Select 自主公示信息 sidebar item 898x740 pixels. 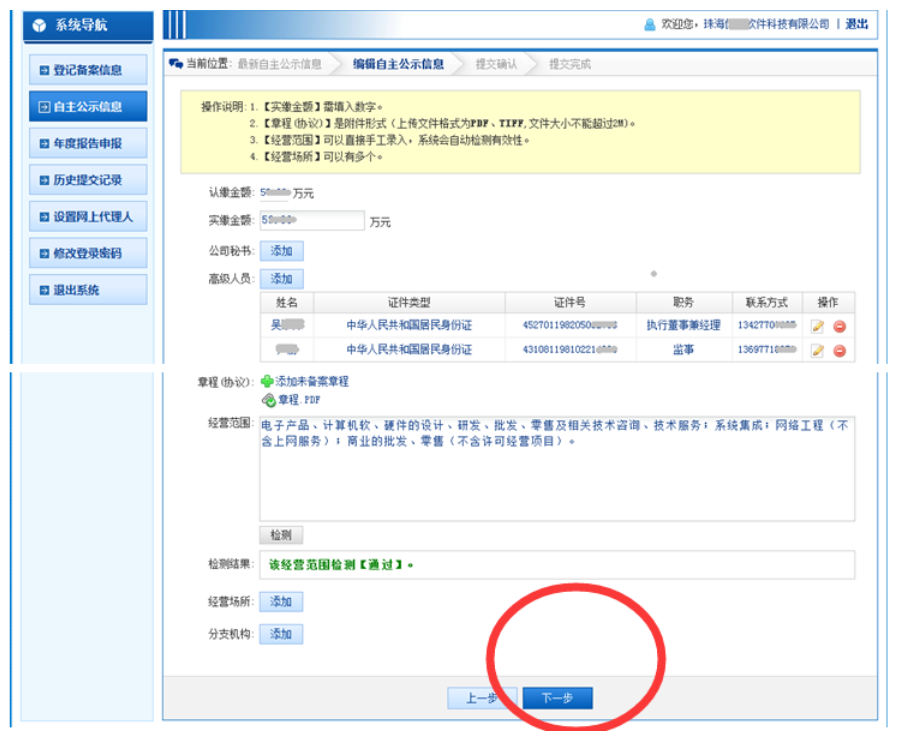88,107
